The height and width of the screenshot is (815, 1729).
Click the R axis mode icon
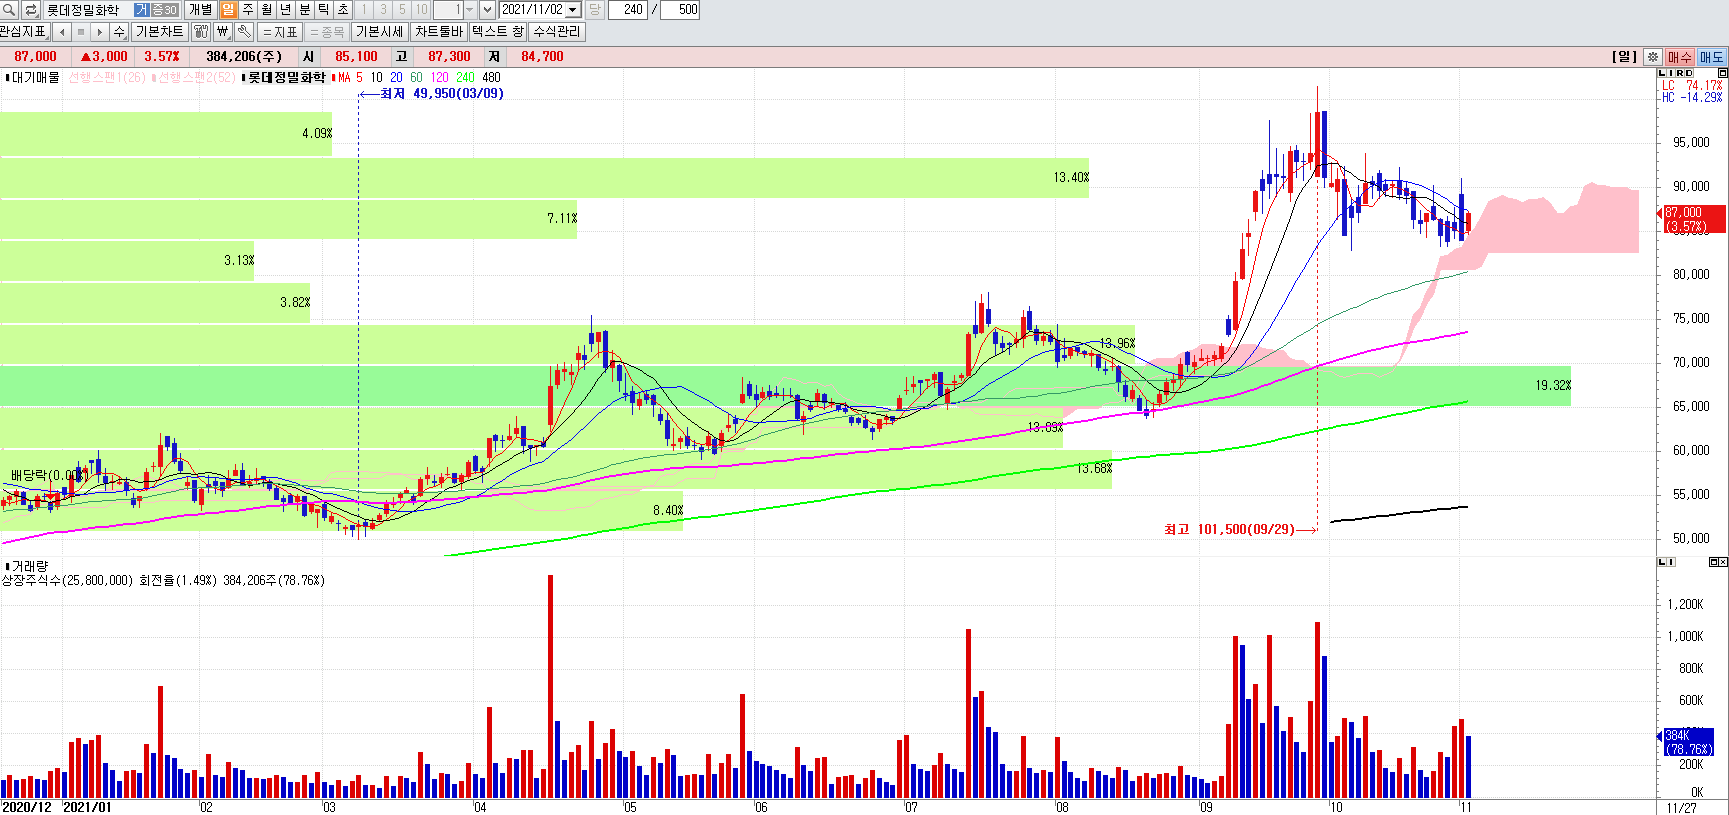click(x=1680, y=73)
